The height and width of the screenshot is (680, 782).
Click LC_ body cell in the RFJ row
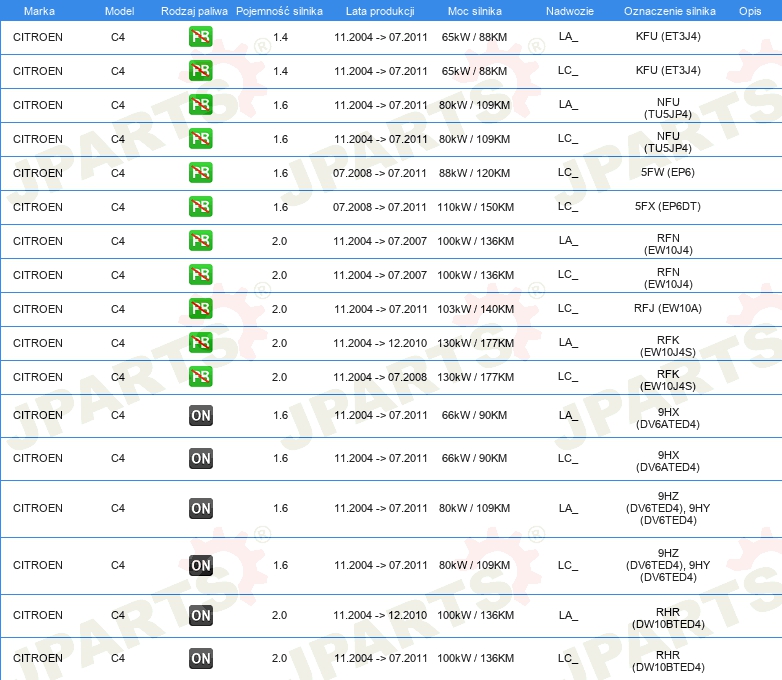pos(568,308)
